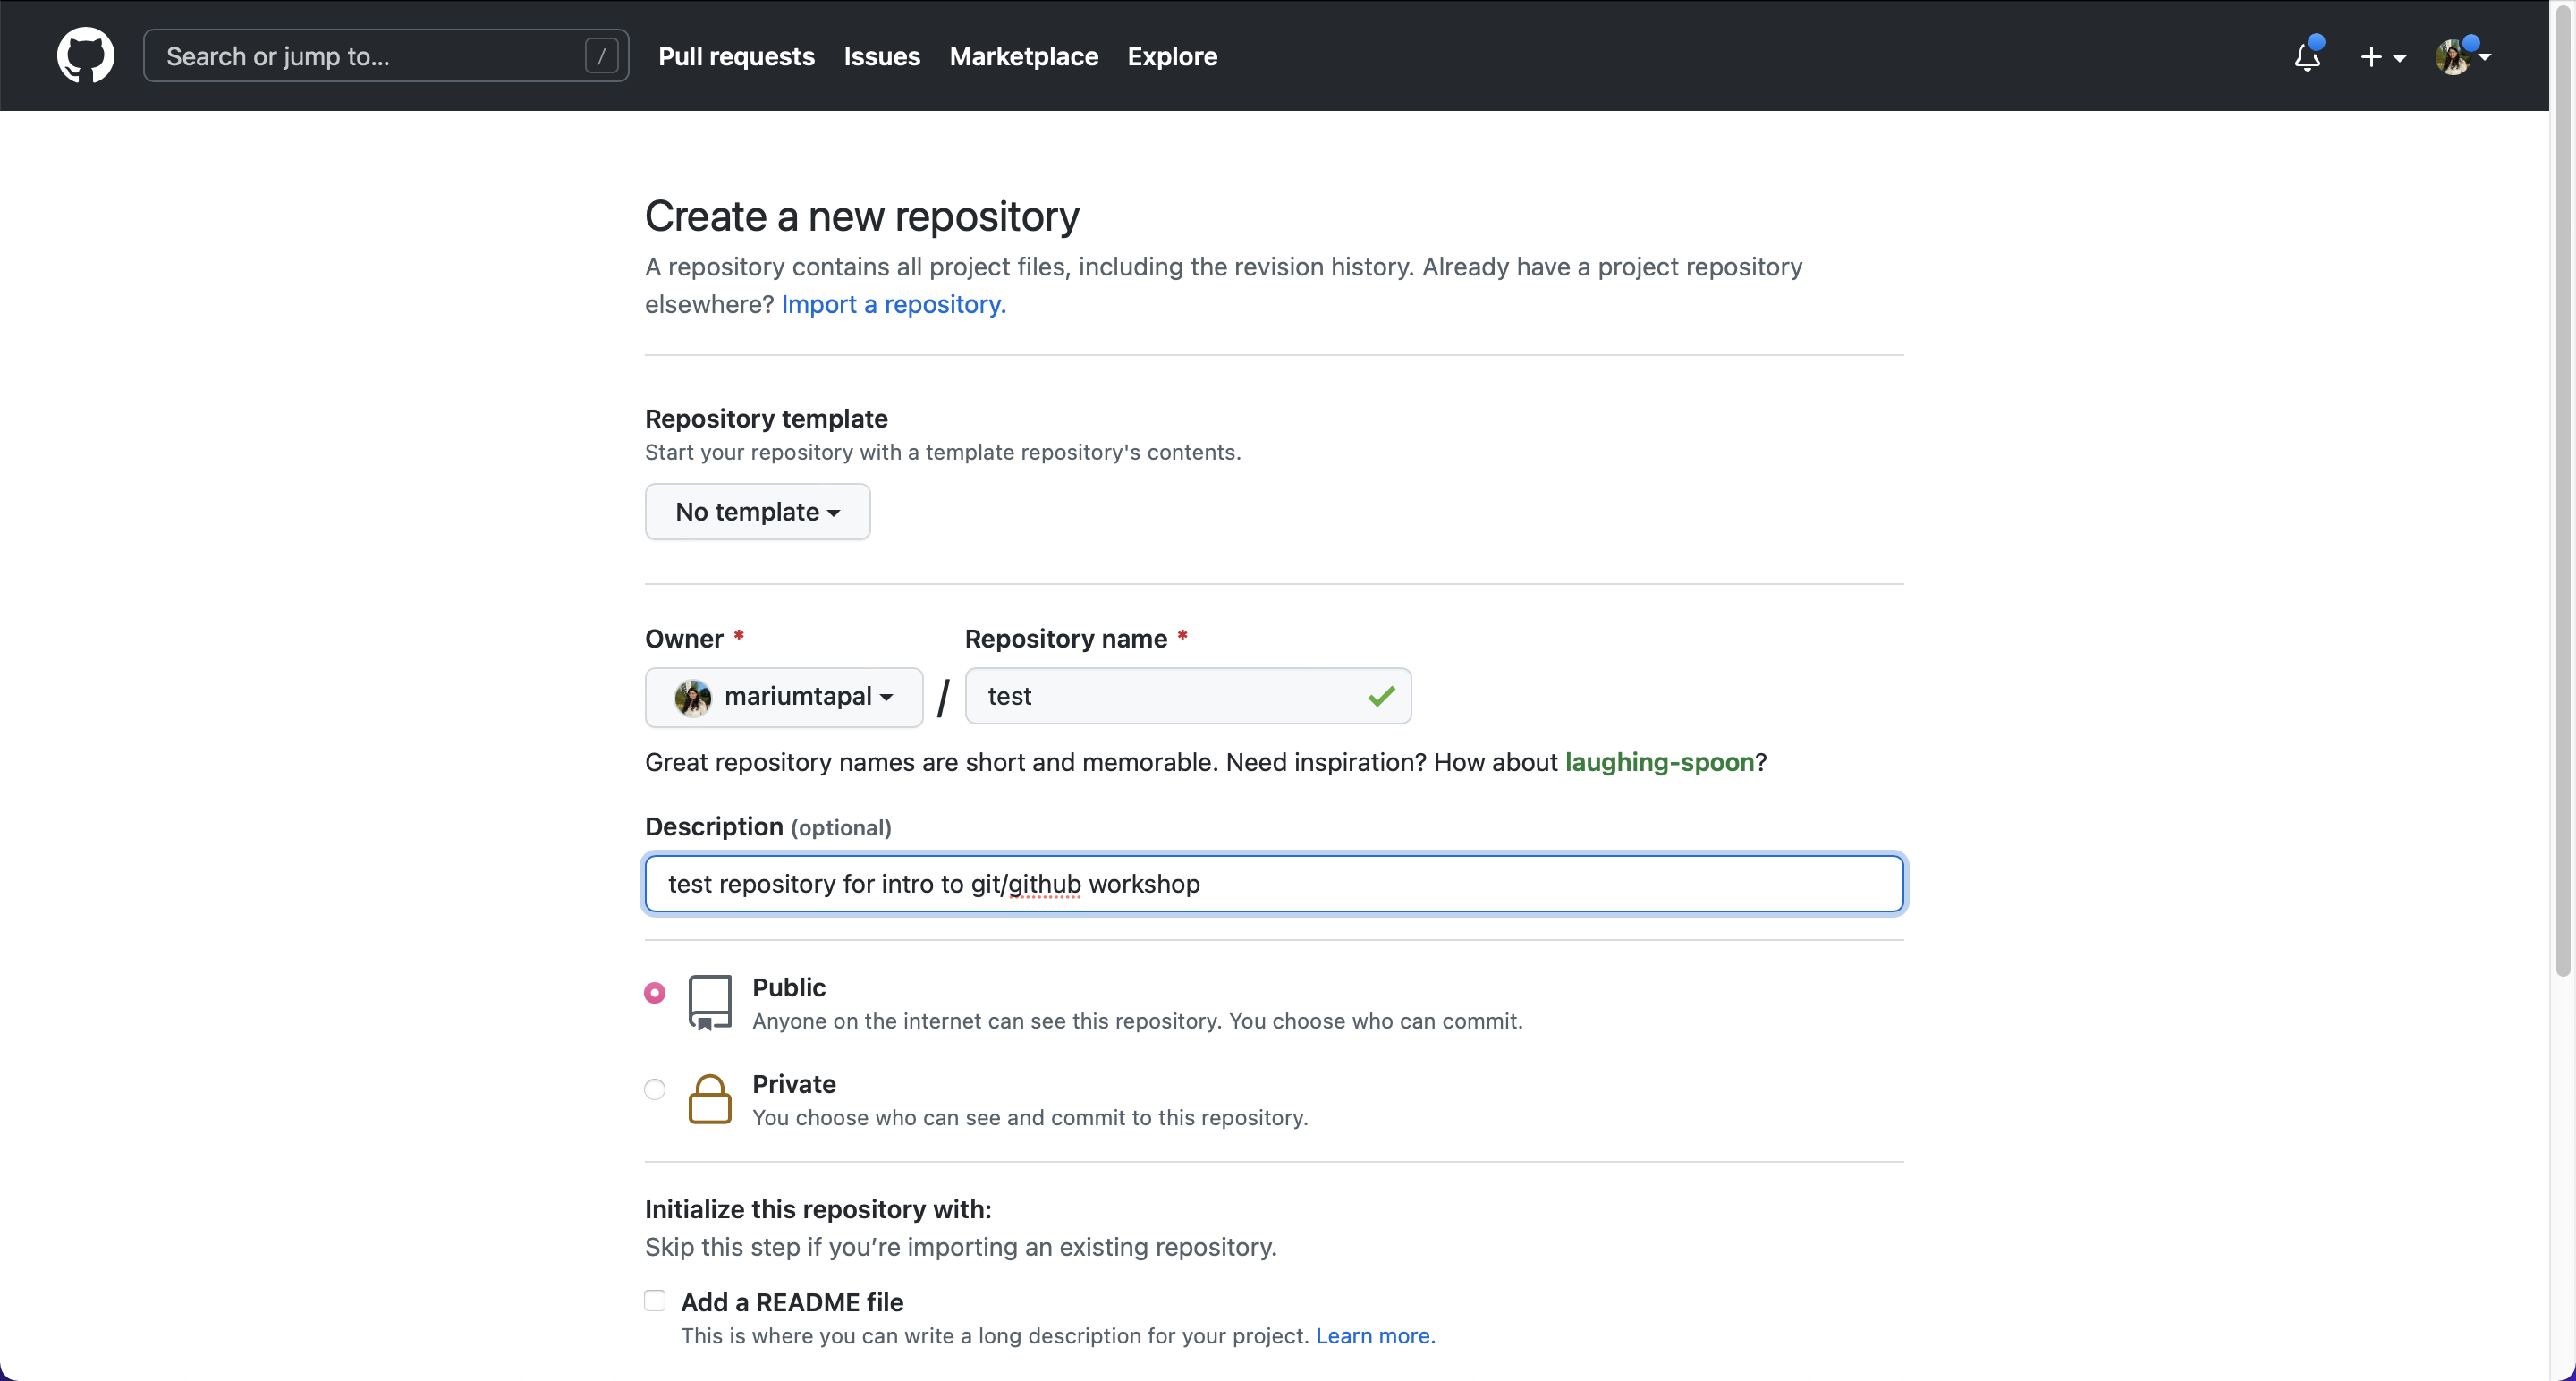The height and width of the screenshot is (1381, 2576).
Task: Click the Add a README file label
Action: 792,1302
